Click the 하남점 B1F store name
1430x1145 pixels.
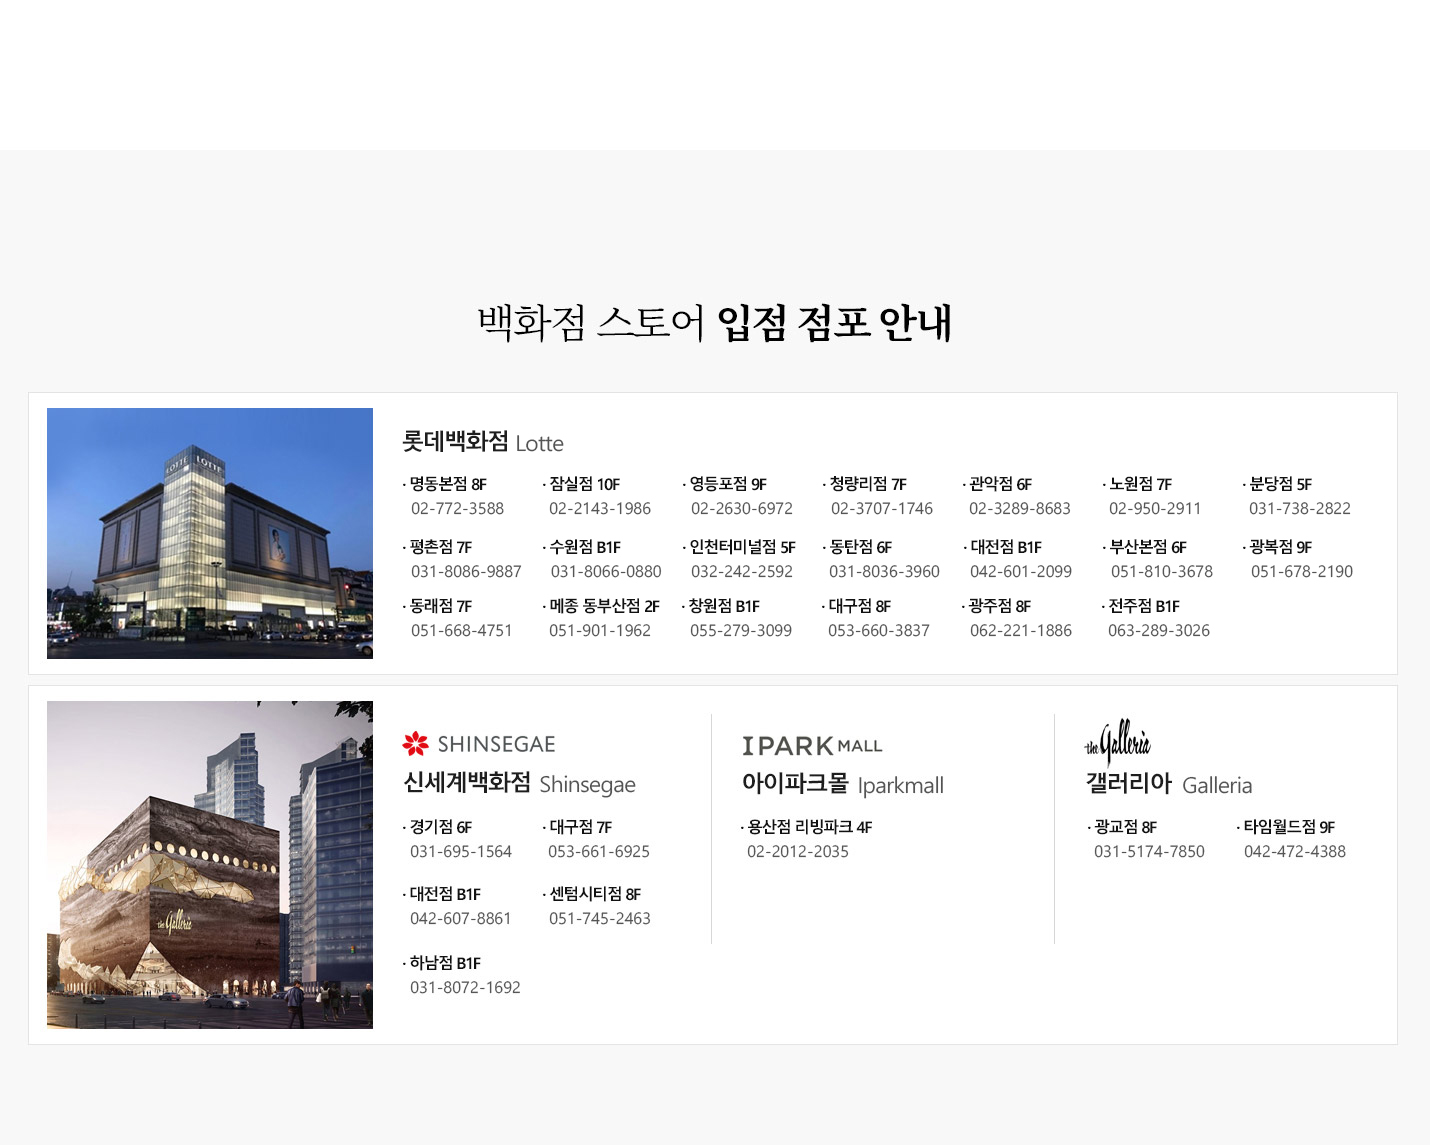click(445, 964)
